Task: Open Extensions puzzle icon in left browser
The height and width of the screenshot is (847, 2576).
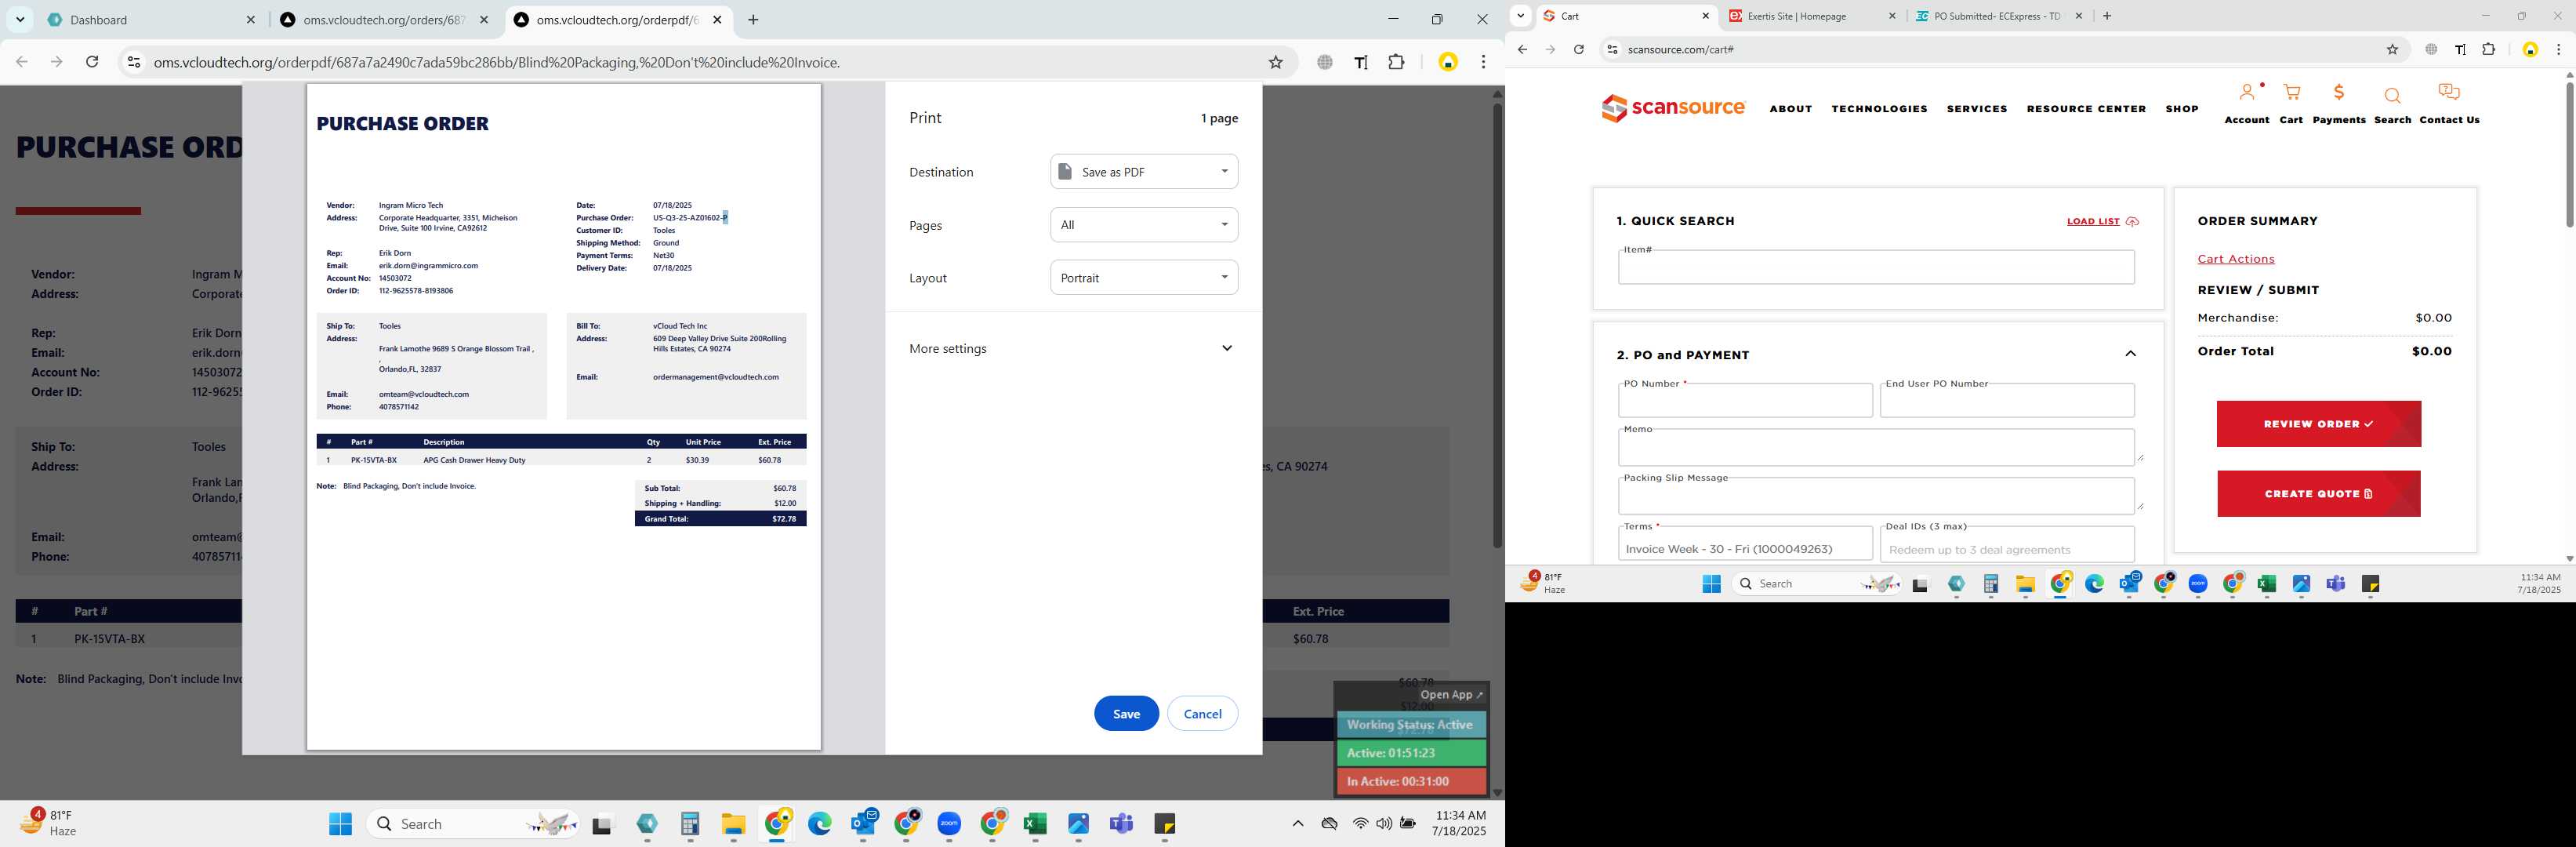Action: tap(1396, 62)
